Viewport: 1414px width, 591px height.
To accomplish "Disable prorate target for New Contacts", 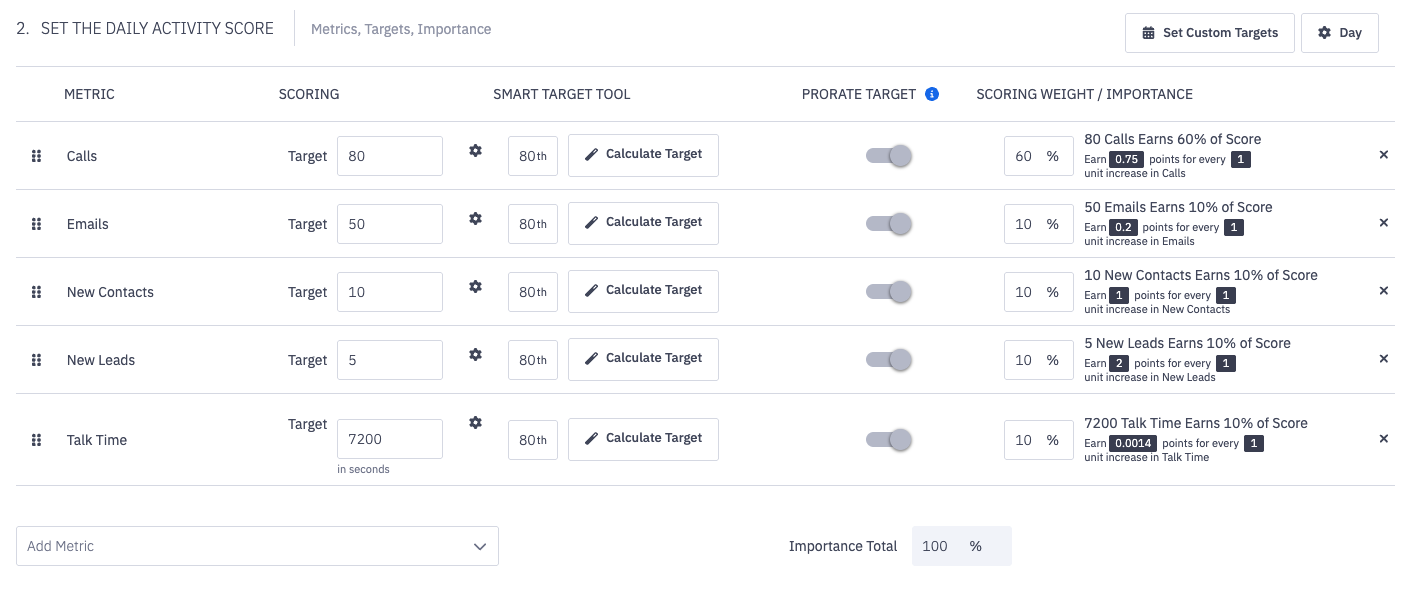I will (x=889, y=292).
